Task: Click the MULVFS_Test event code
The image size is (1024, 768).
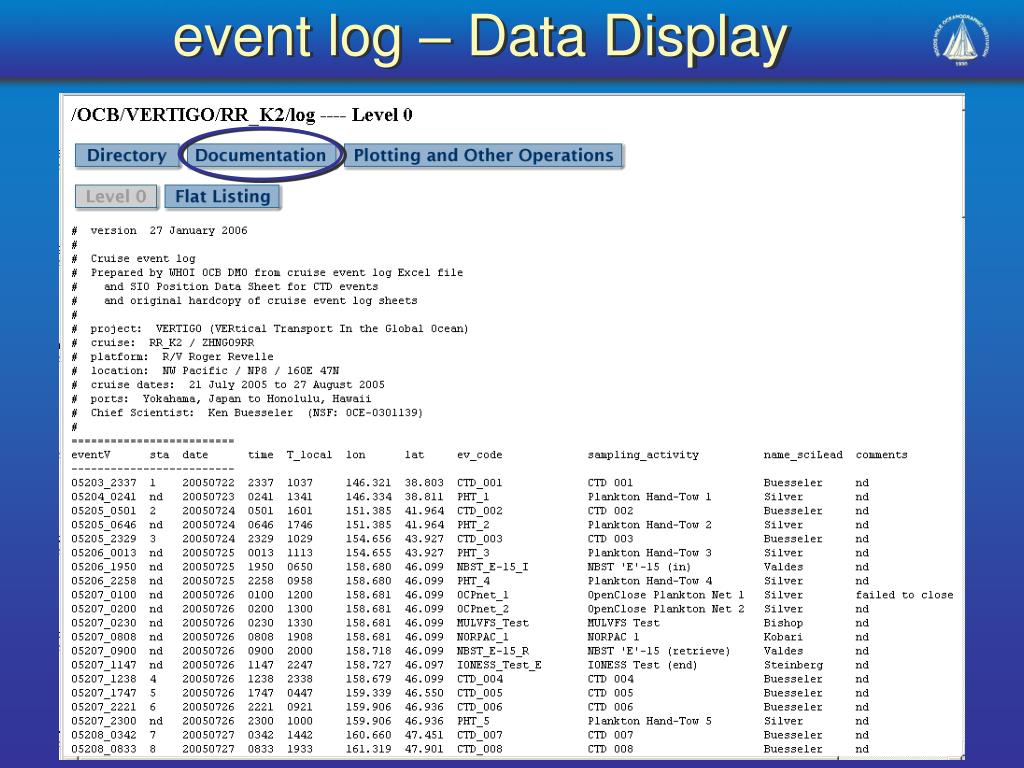Action: click(x=493, y=623)
